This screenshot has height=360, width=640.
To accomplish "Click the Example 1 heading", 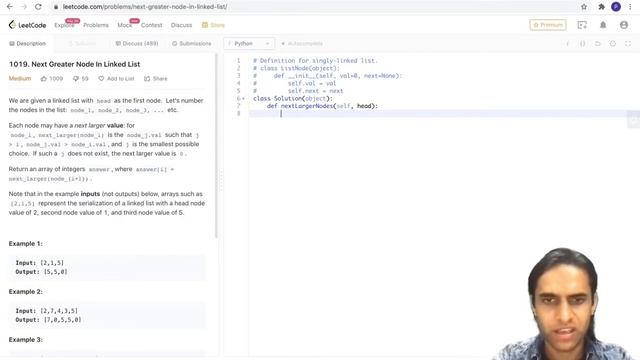I will 26,244.
